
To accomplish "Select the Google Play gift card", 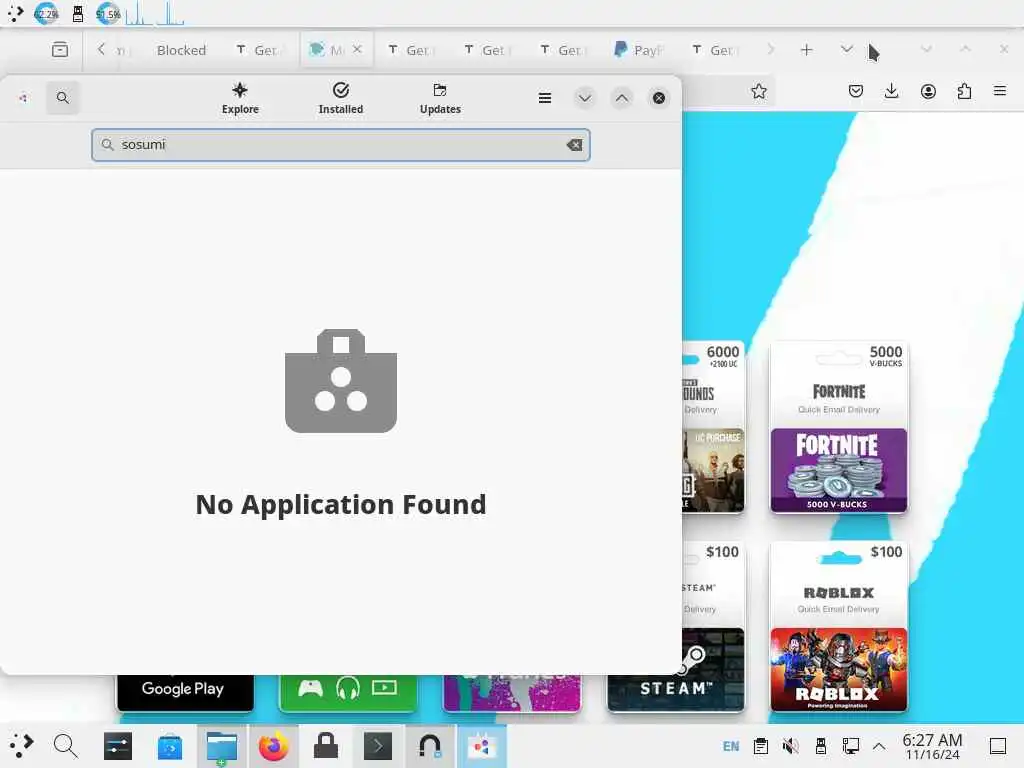I will pos(185,692).
